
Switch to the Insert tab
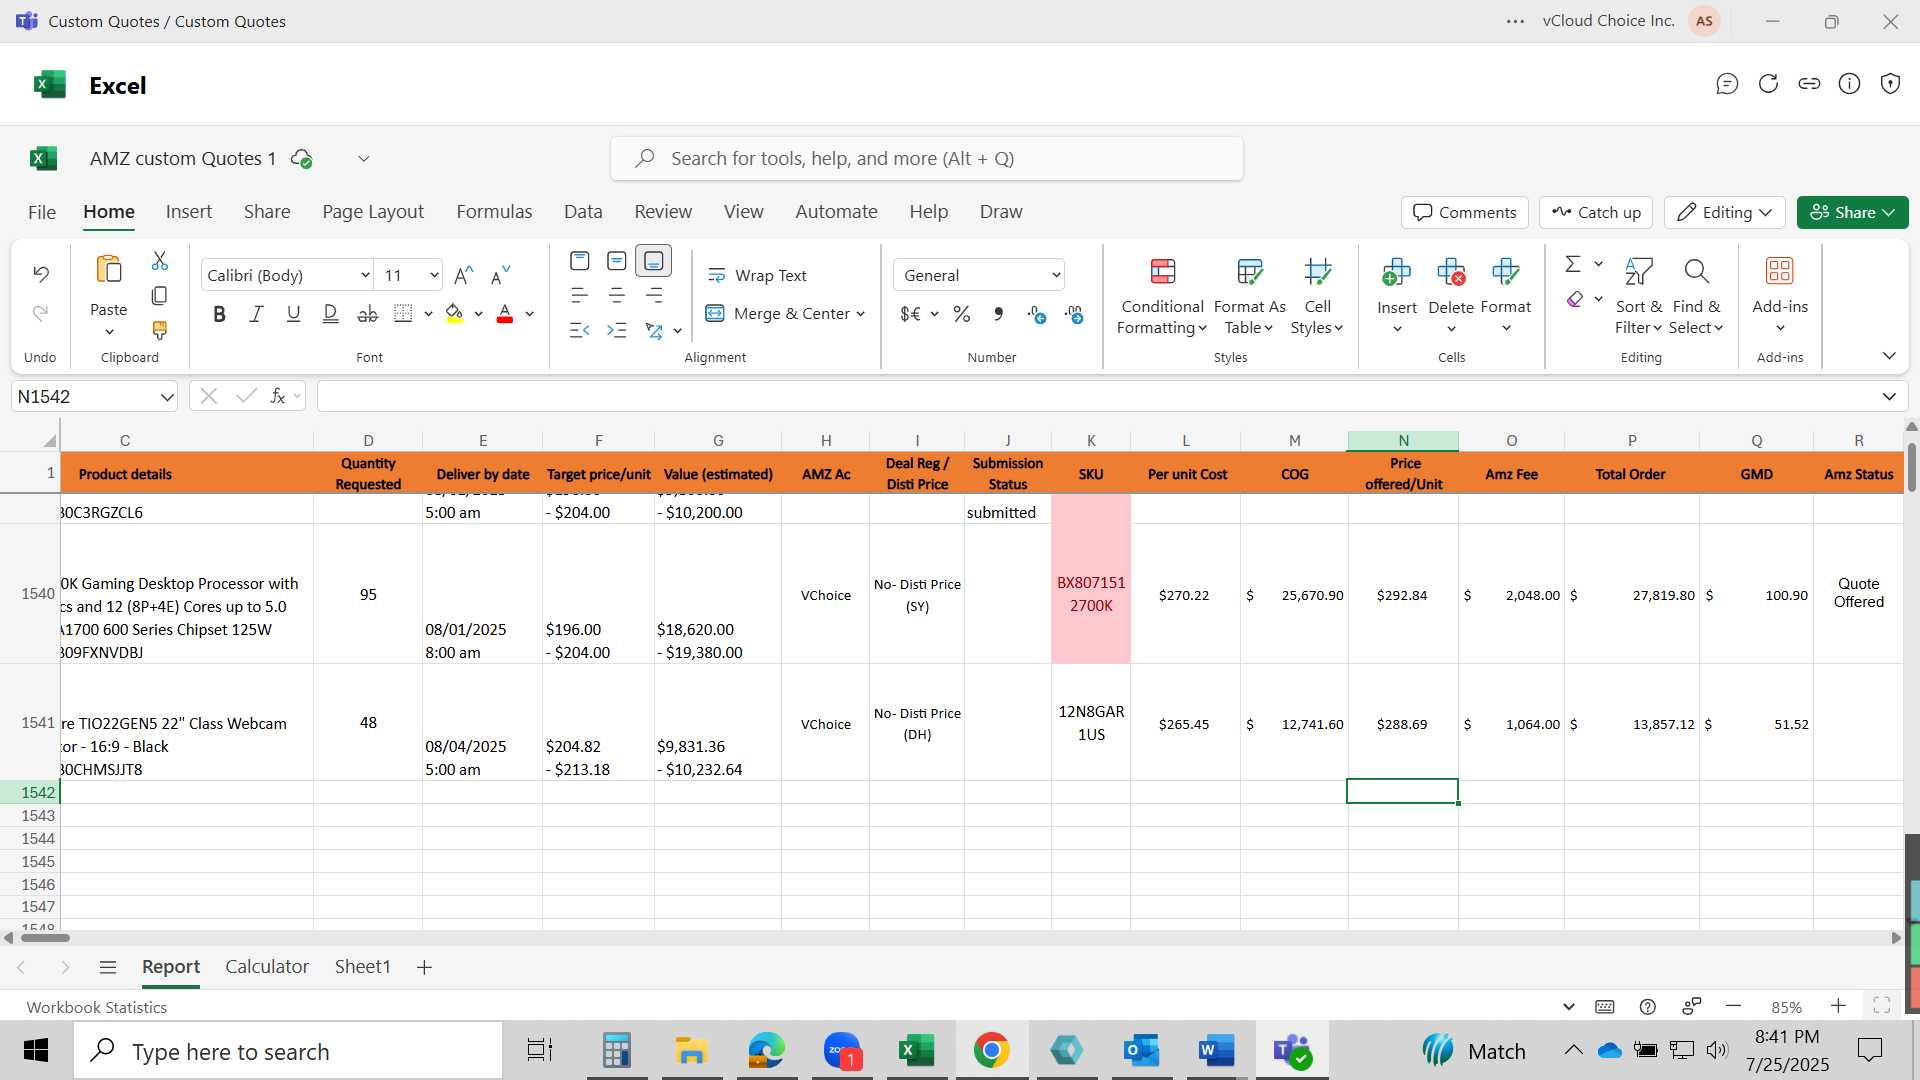point(189,212)
